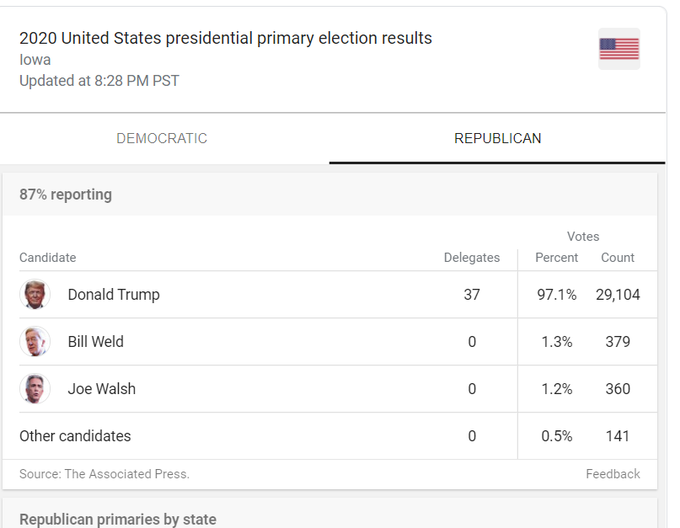Click the Candidate column header

point(48,258)
